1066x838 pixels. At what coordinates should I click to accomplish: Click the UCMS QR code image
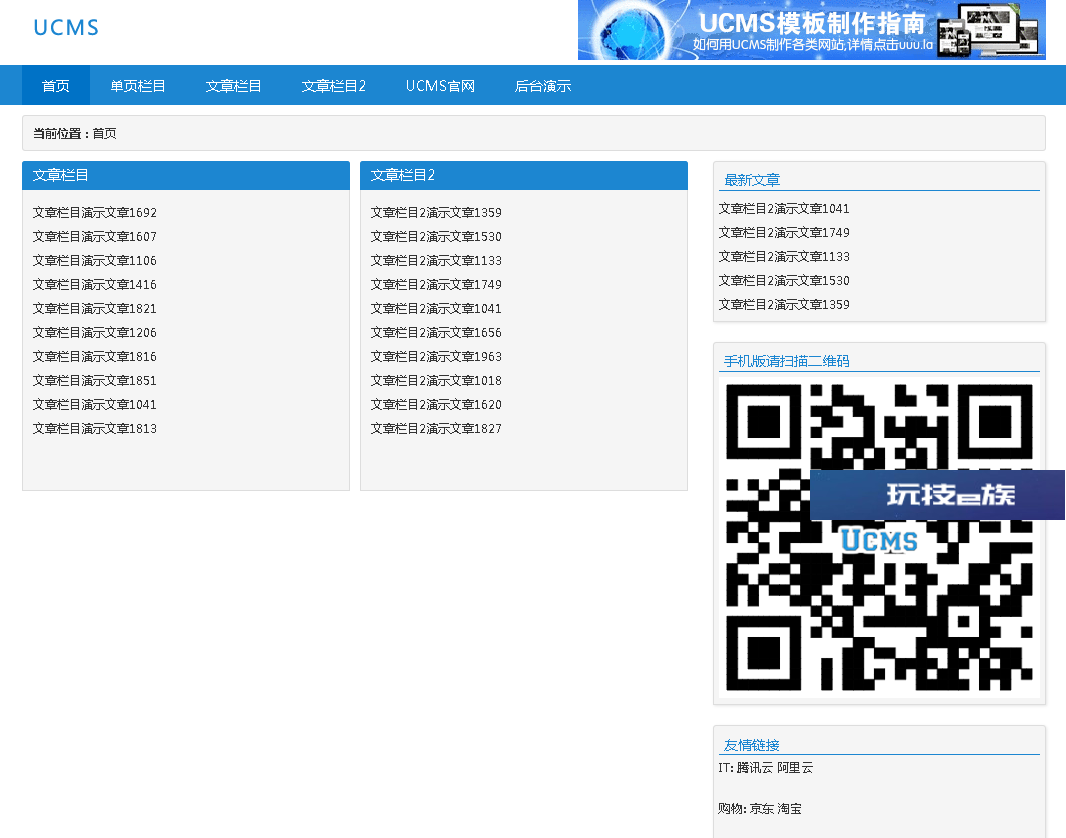tap(879, 537)
